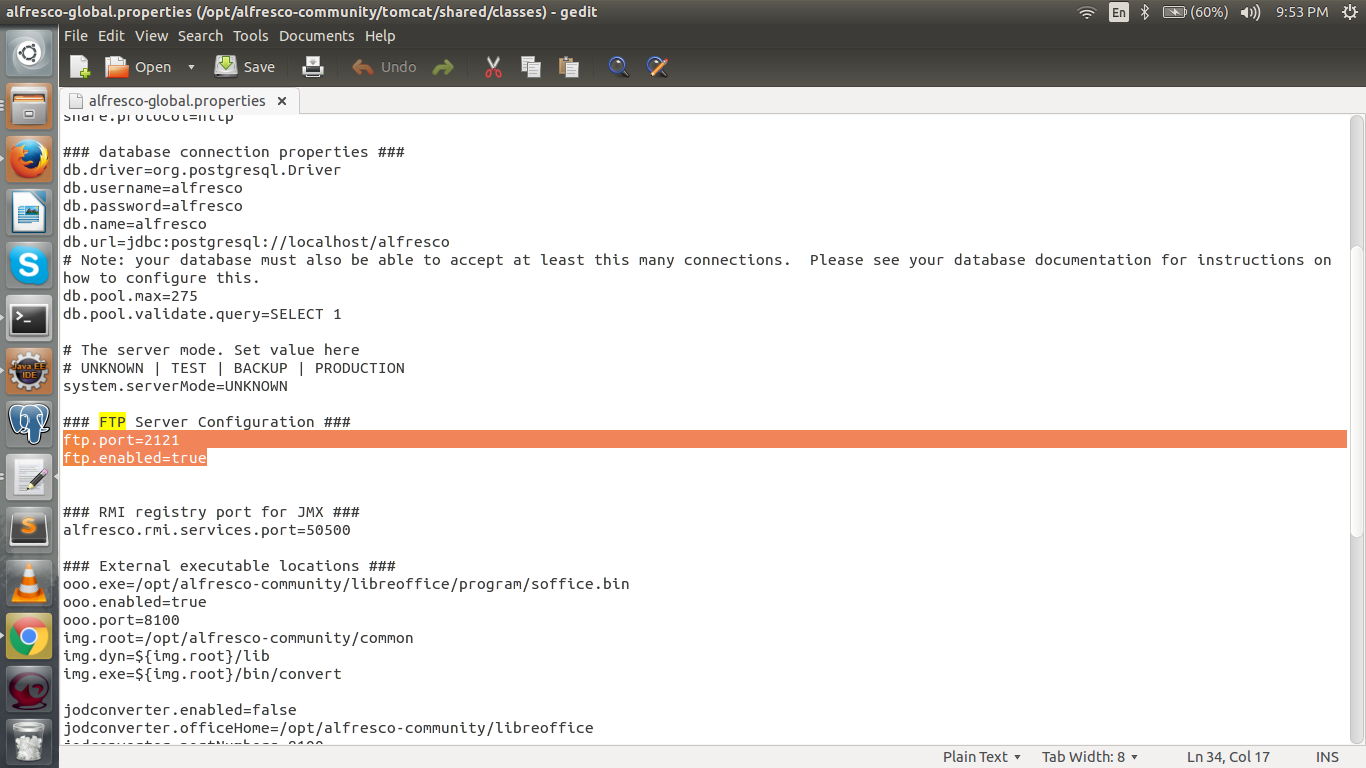Open the red swirl app in dock
Viewport: 1366px width, 768px height.
[x=29, y=689]
